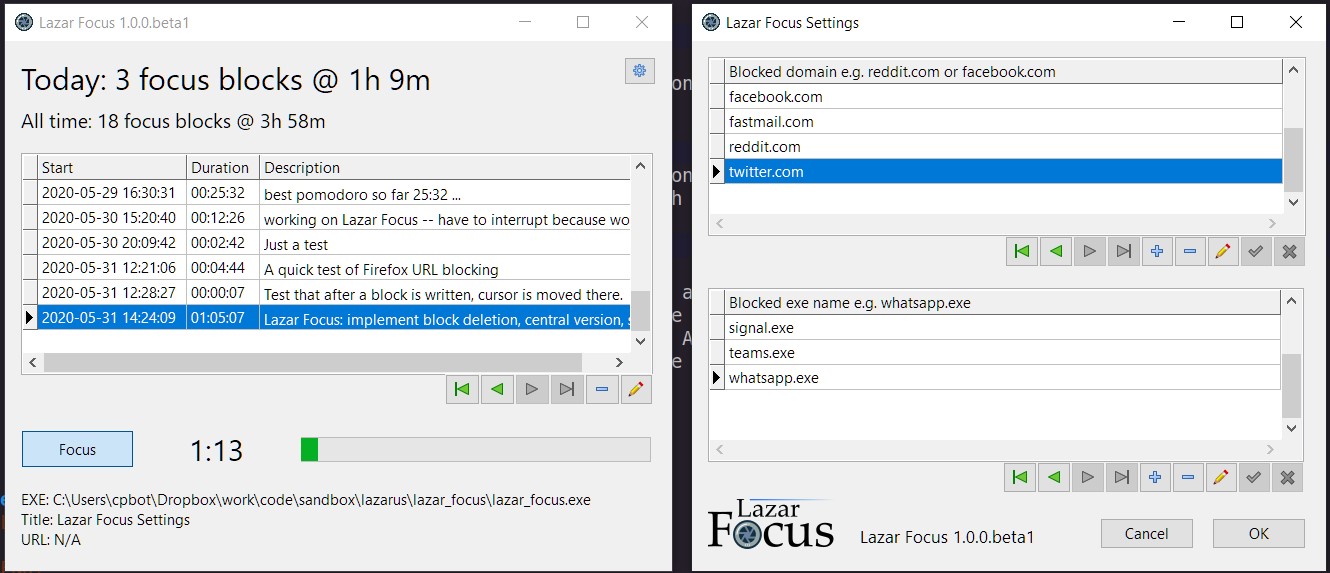Go to last blocked domain record
The image size is (1330, 573).
coord(1124,252)
